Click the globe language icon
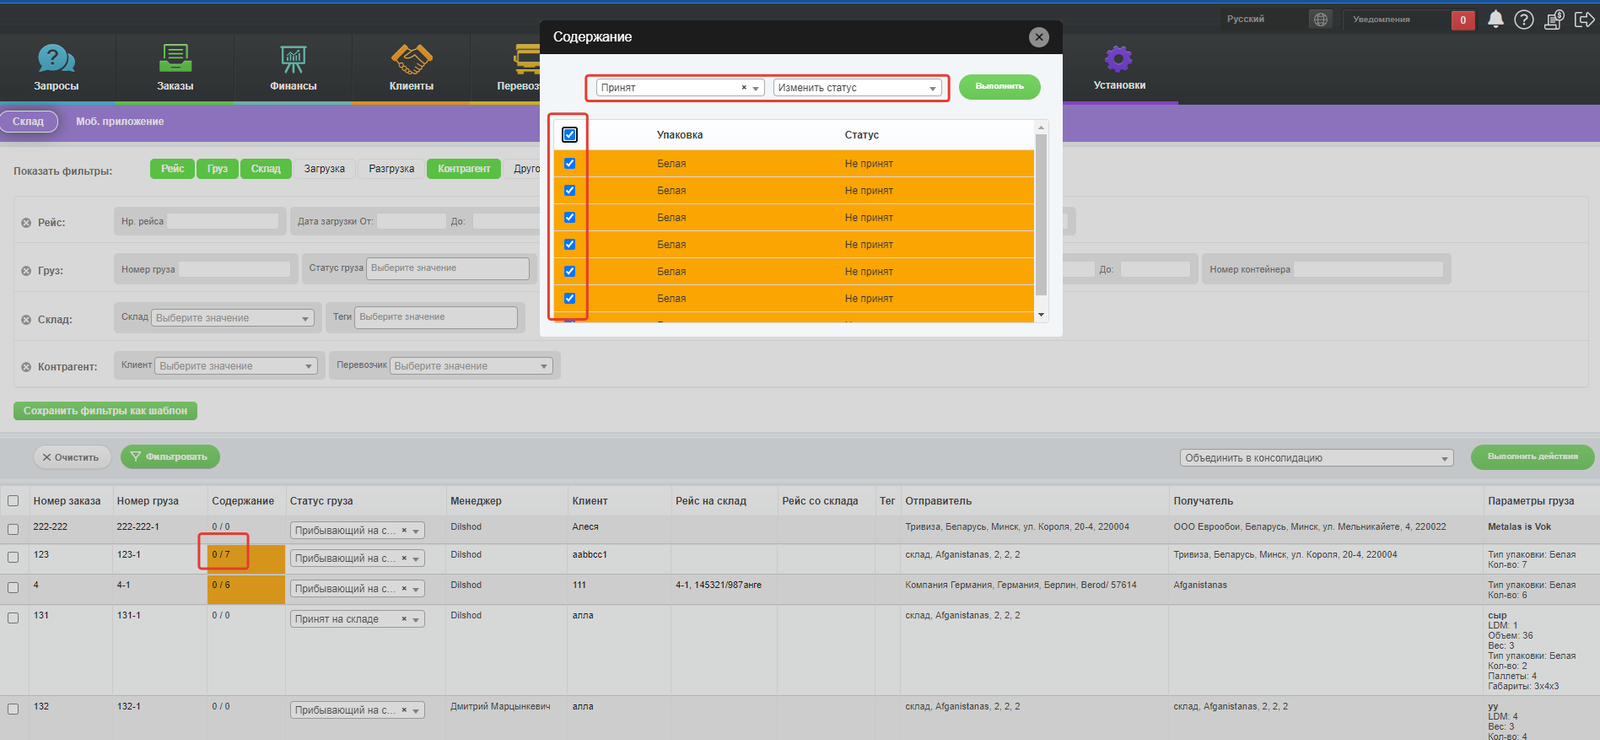The width and height of the screenshot is (1600, 740). pos(1321,19)
